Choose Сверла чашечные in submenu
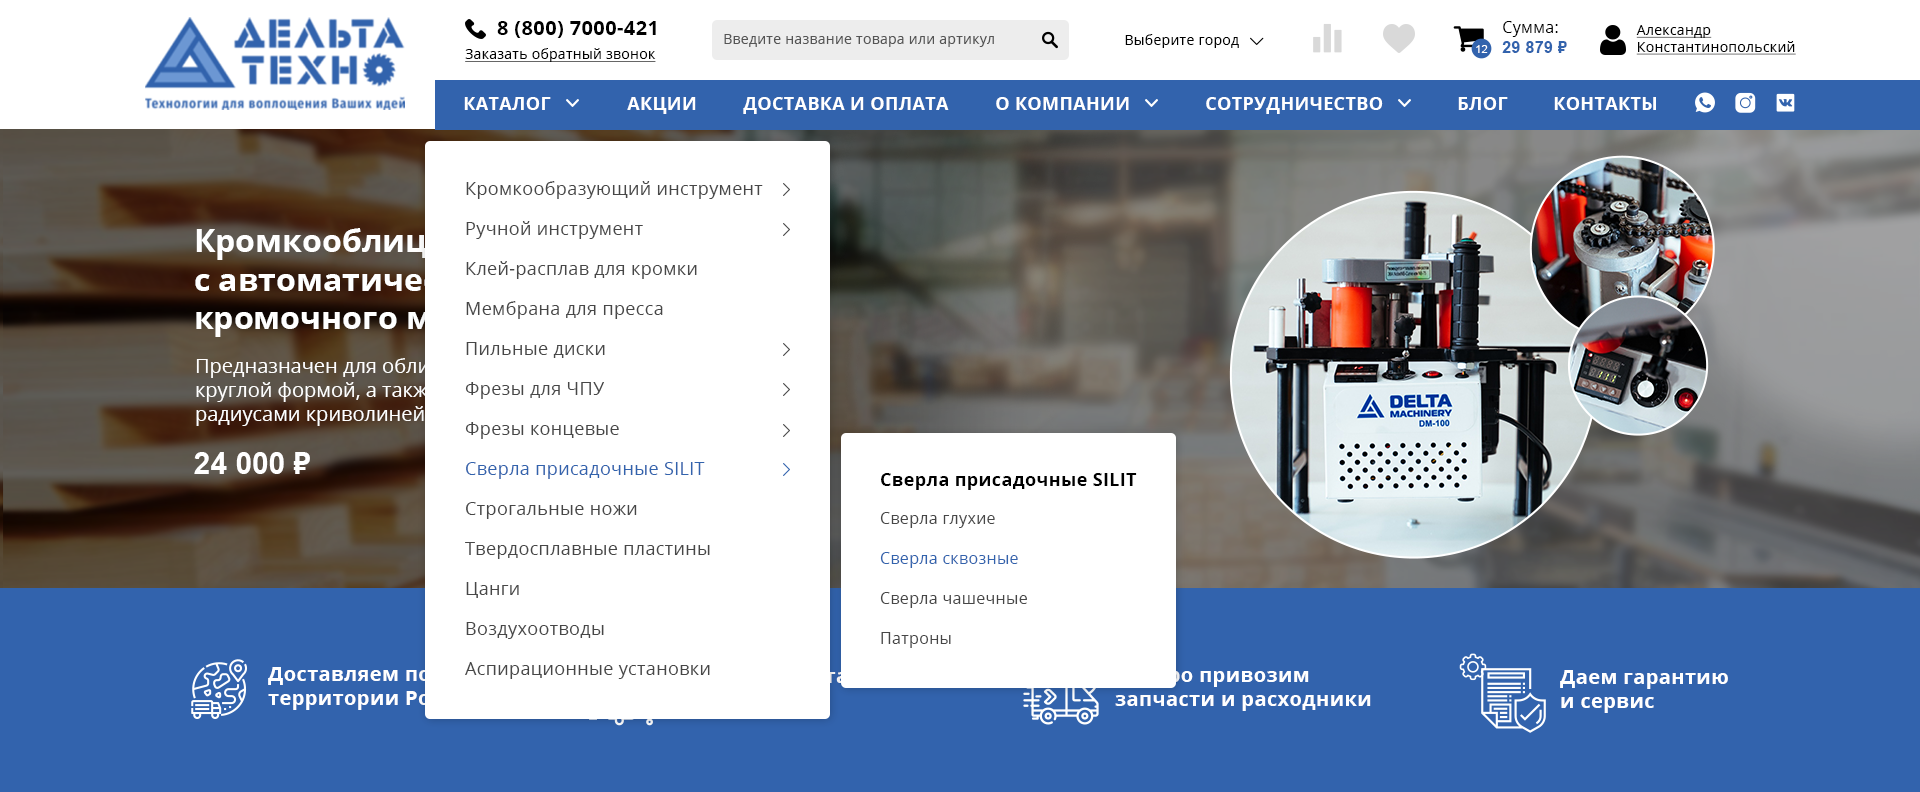 pos(953,599)
